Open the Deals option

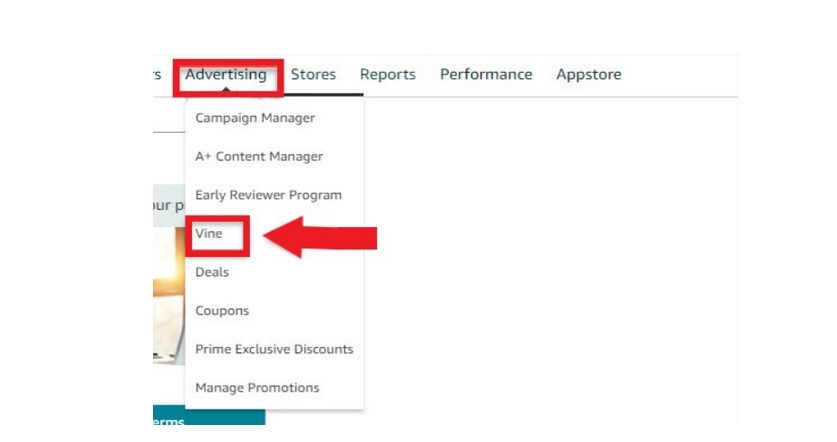tap(212, 272)
